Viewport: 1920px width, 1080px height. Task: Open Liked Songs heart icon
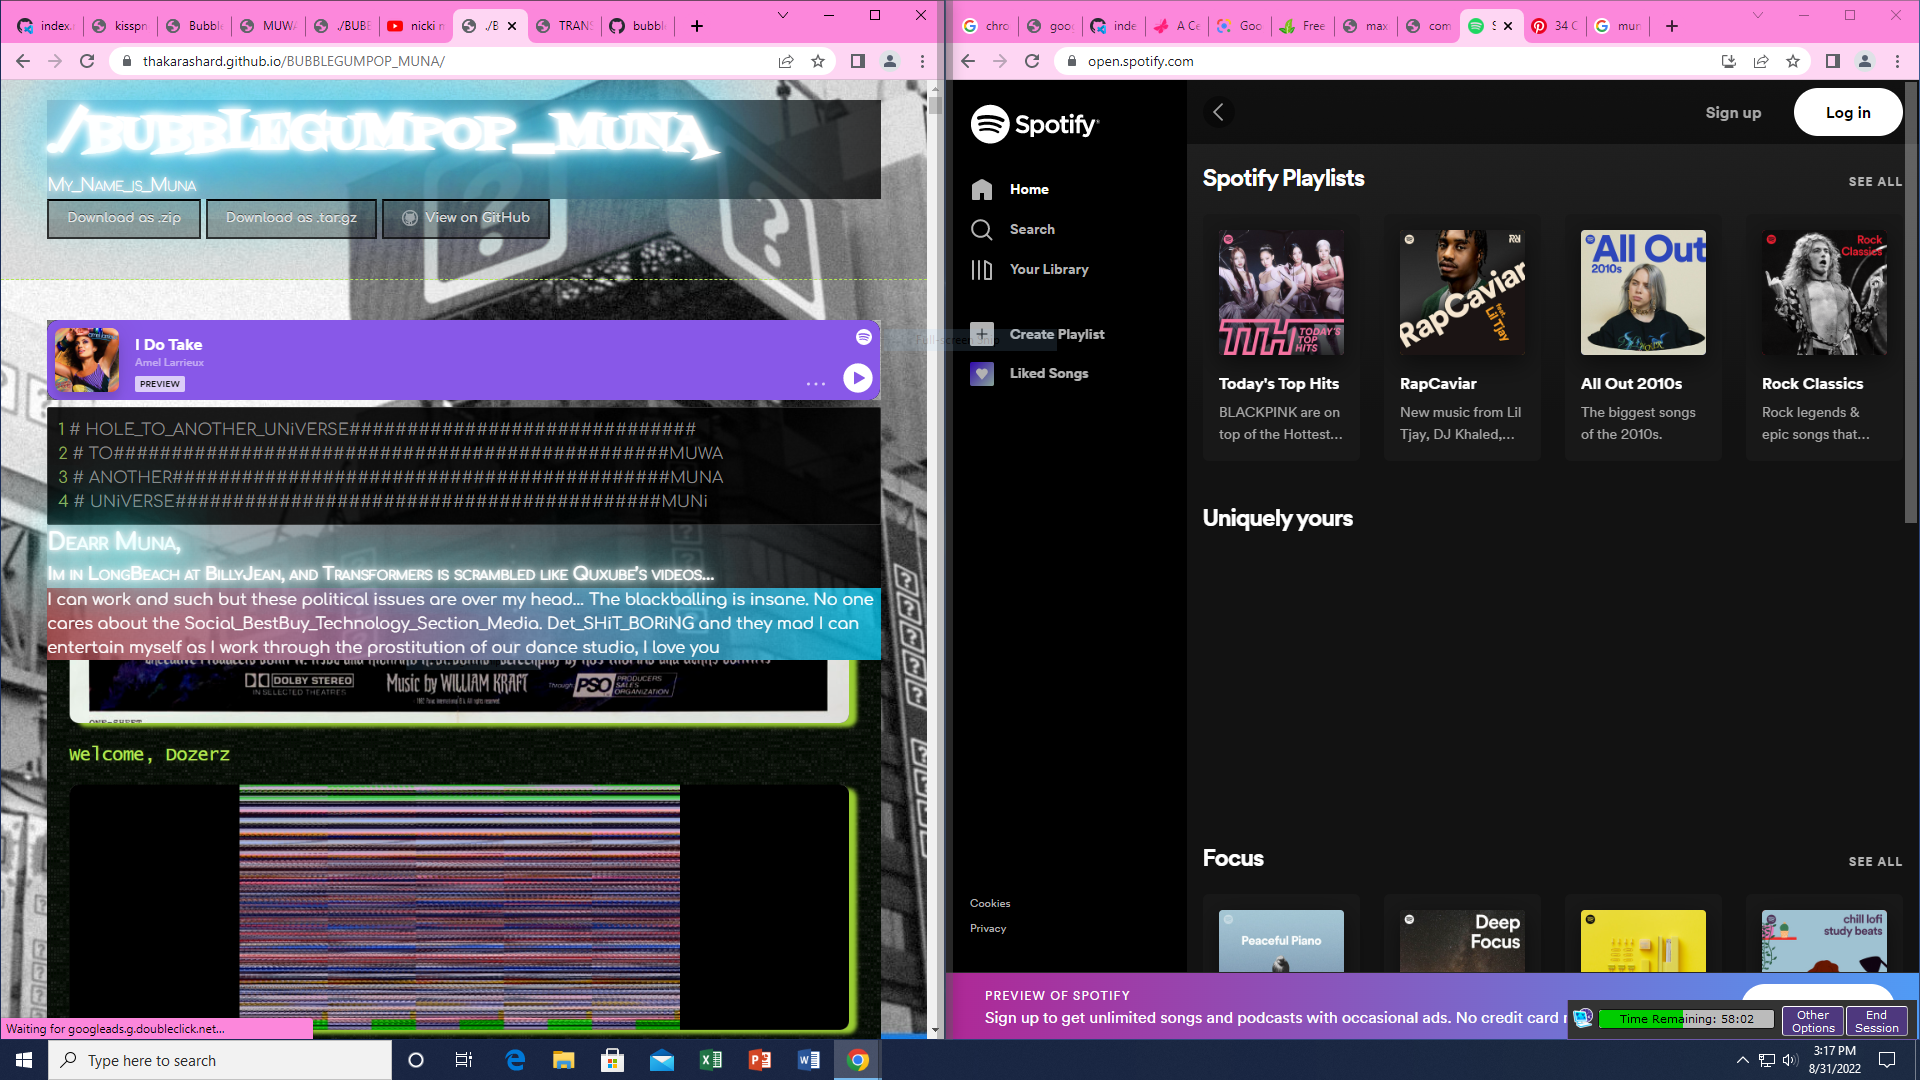pos(981,373)
